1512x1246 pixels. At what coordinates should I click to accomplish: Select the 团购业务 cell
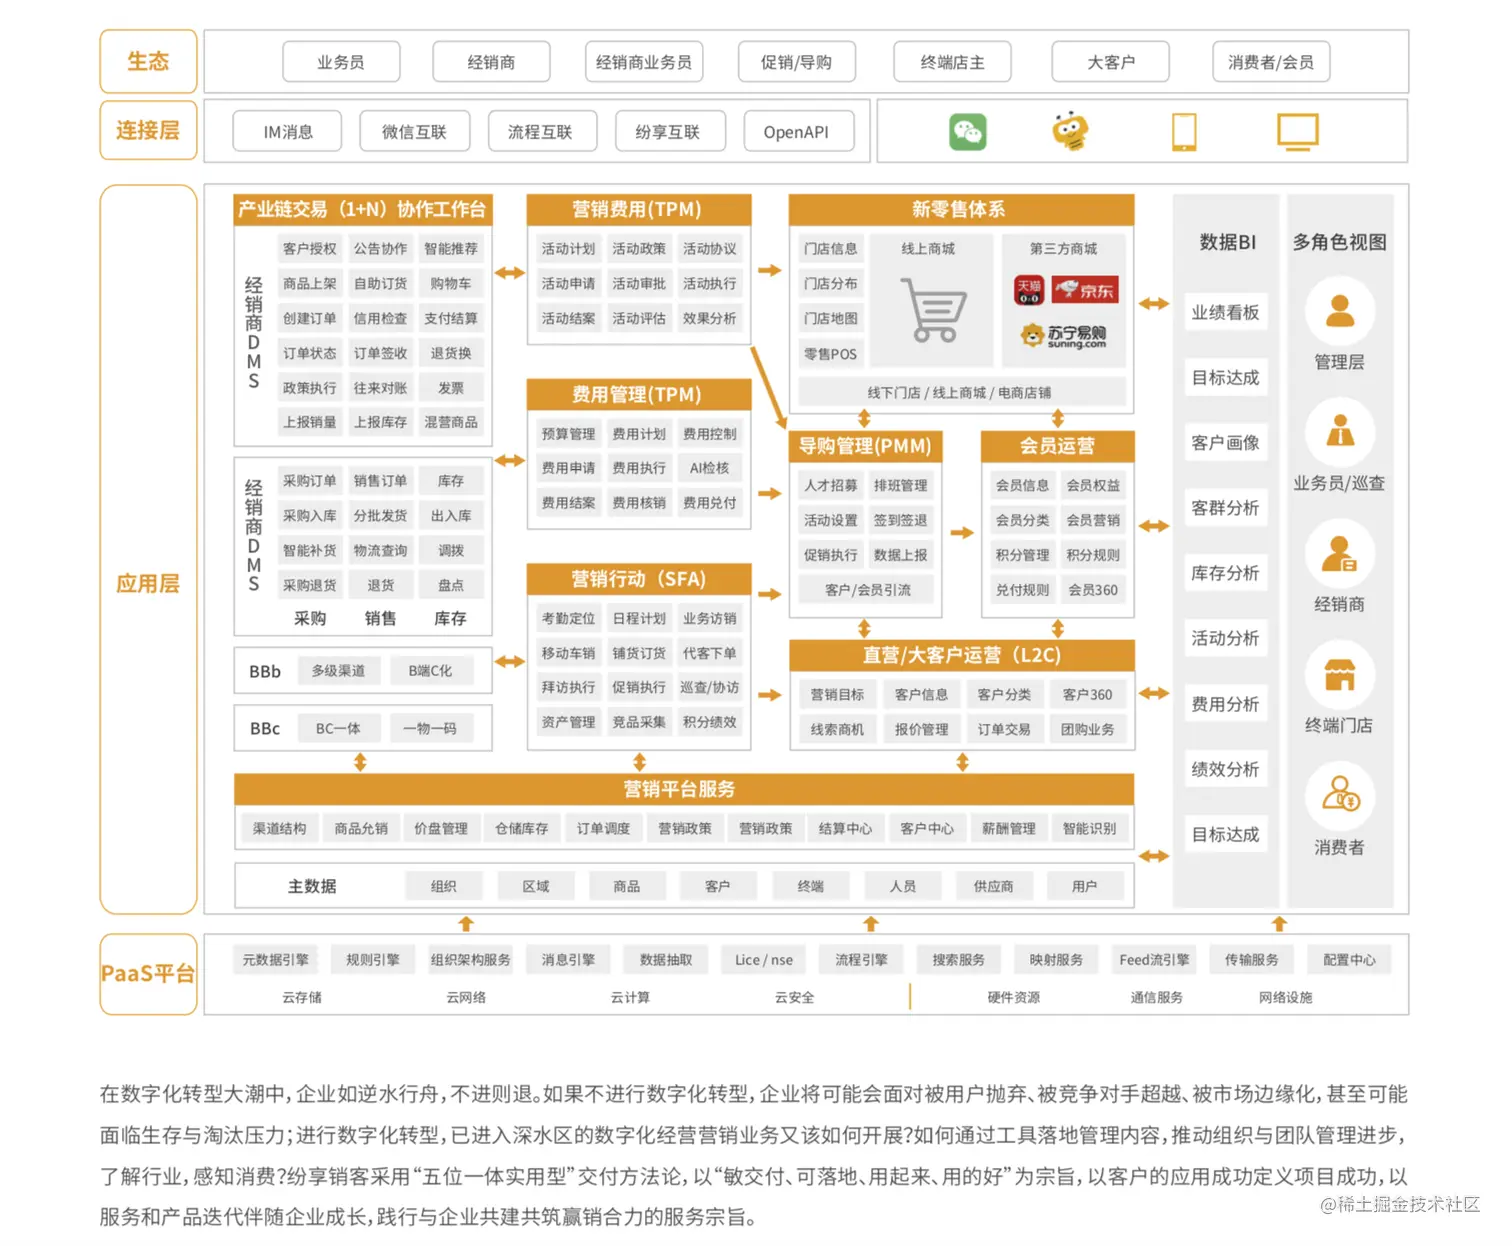point(1087,729)
